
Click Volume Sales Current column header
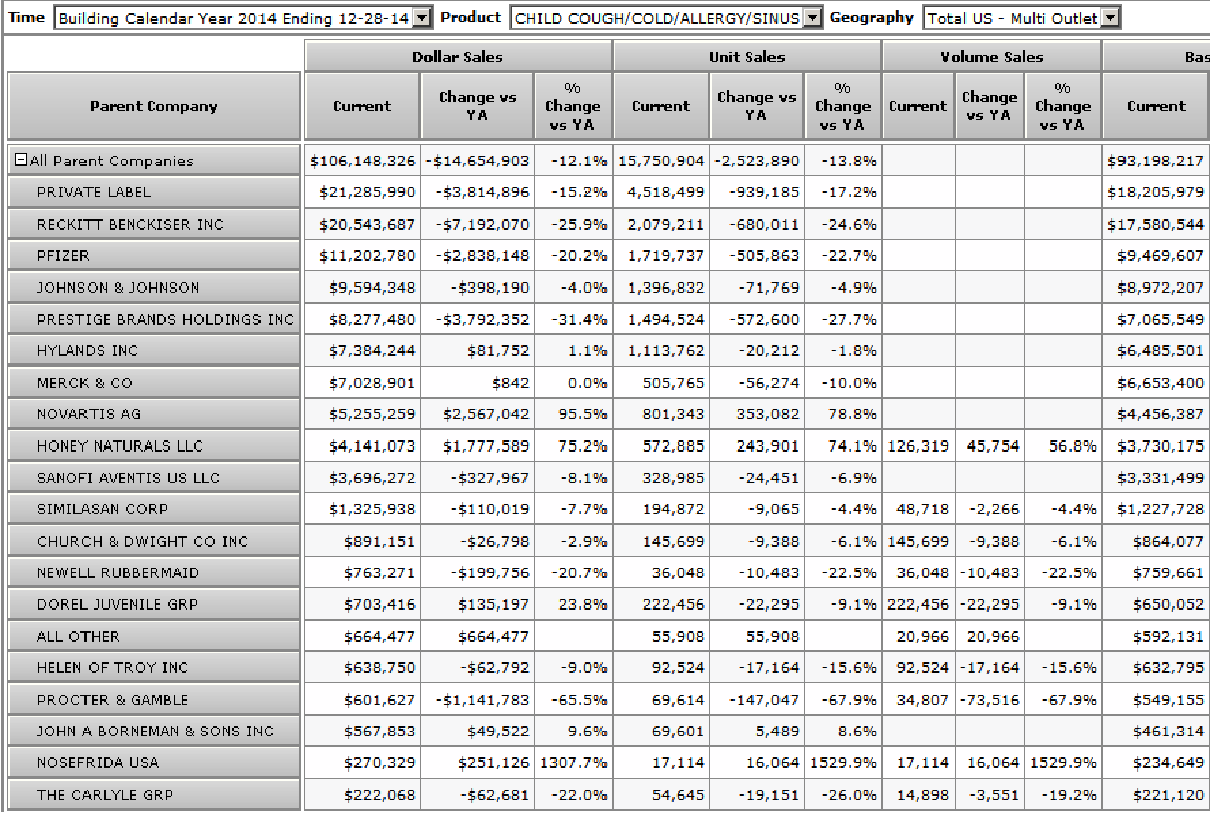point(917,106)
